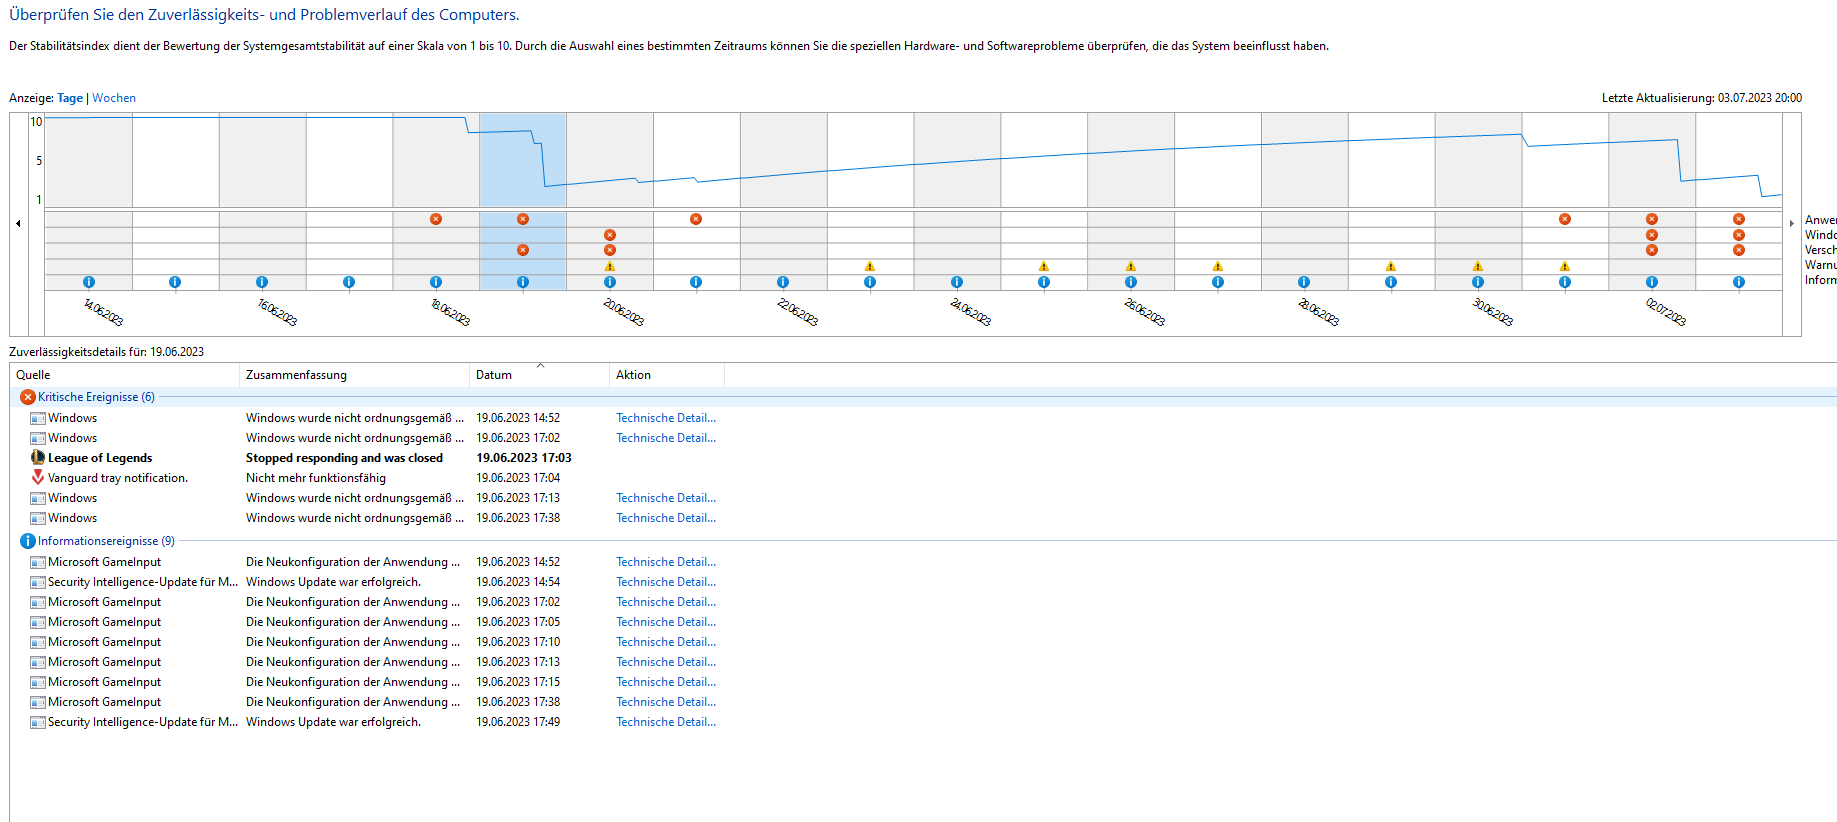Viewport: 1837px width, 822px height.
Task: Select the 21.06.2023 chart column
Action: pos(696,201)
